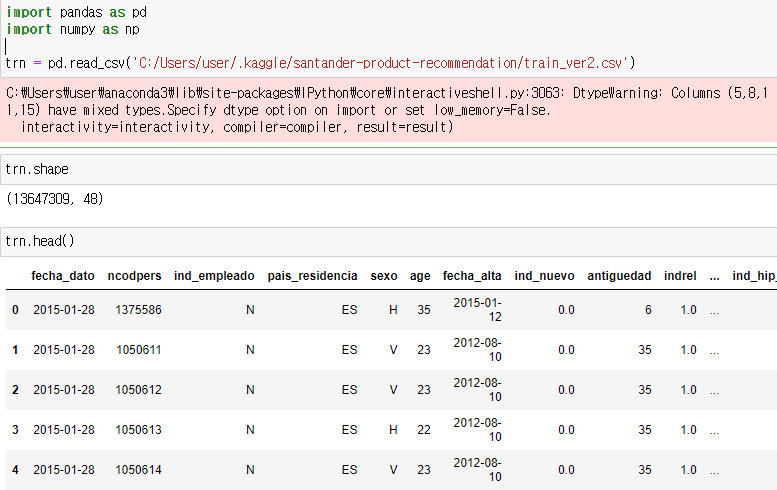Screen dimensions: 777x490
Task: Click the ind_nuevo column header
Action: (544, 276)
